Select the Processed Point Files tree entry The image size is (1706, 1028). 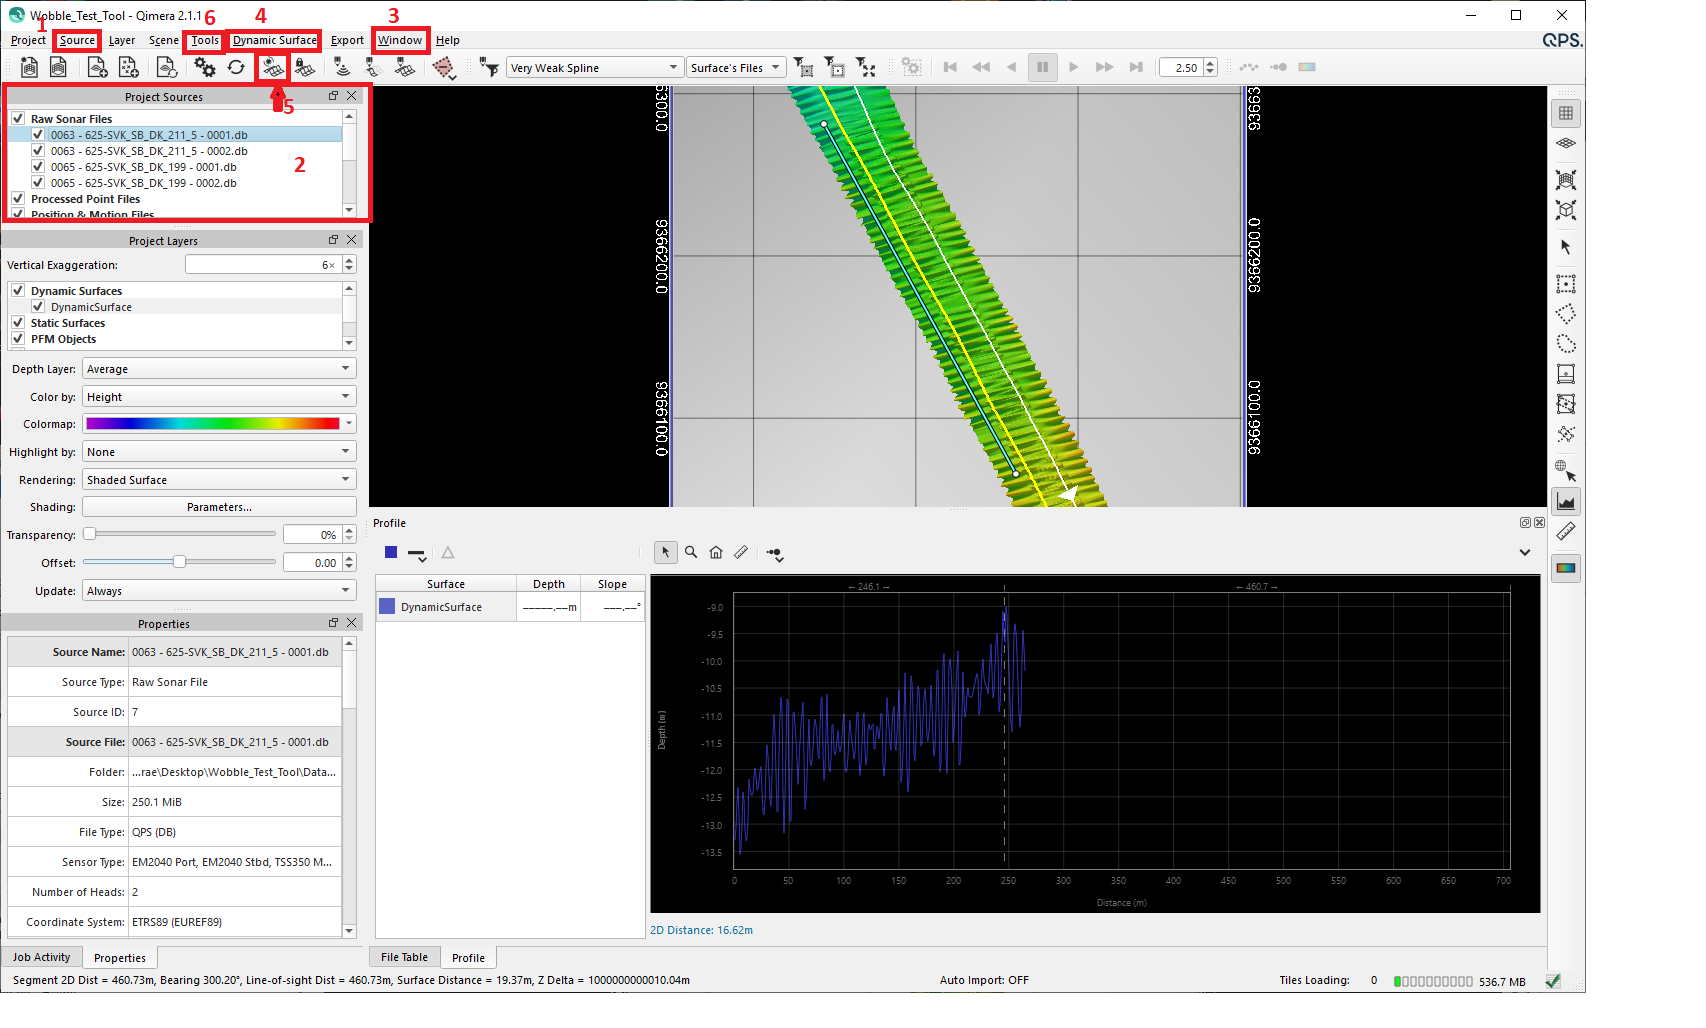tap(86, 199)
